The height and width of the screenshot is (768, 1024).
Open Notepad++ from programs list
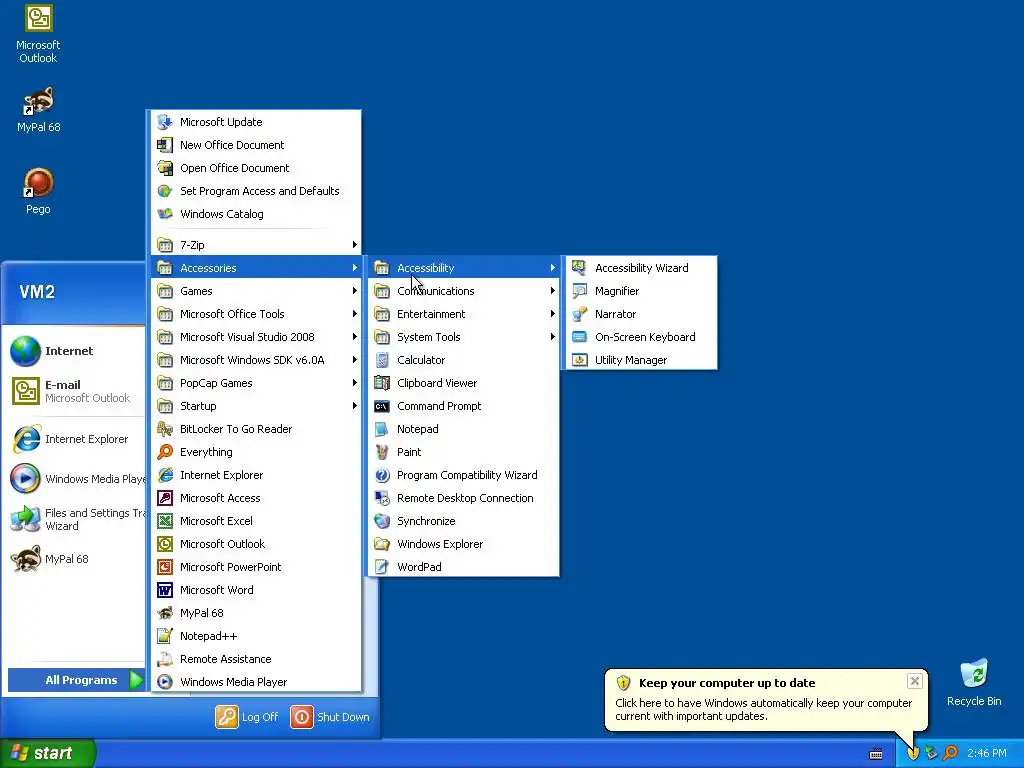(x=256, y=636)
